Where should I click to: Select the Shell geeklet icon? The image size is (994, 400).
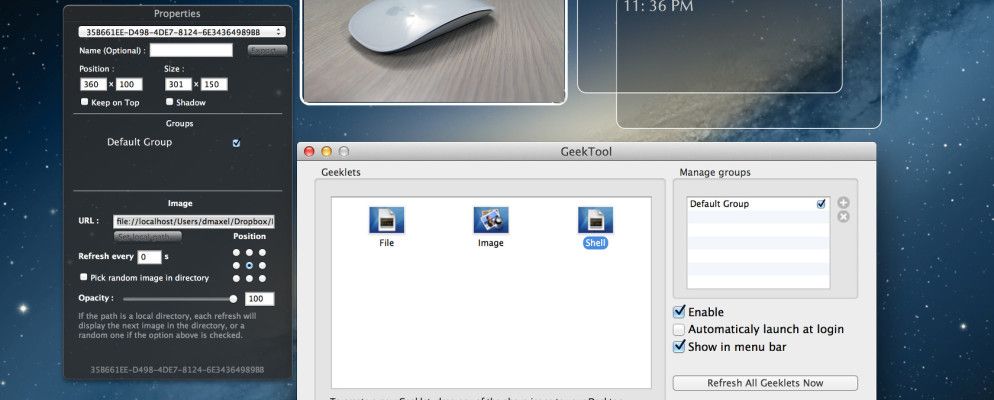pyautogui.click(x=595, y=221)
